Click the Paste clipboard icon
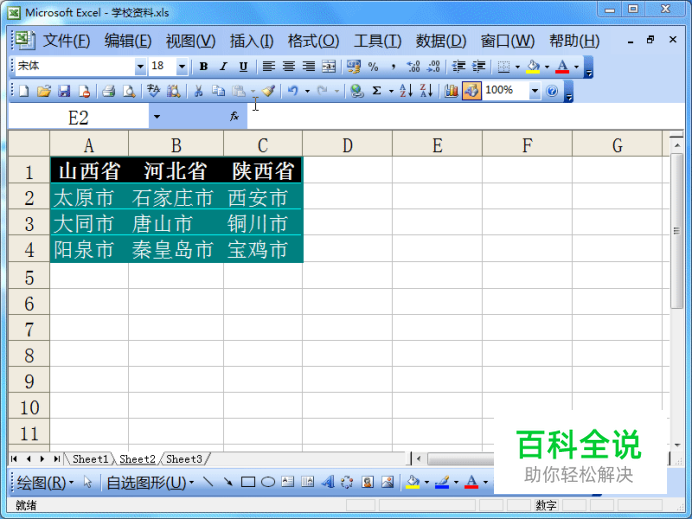The image size is (692, 519). click(x=239, y=91)
